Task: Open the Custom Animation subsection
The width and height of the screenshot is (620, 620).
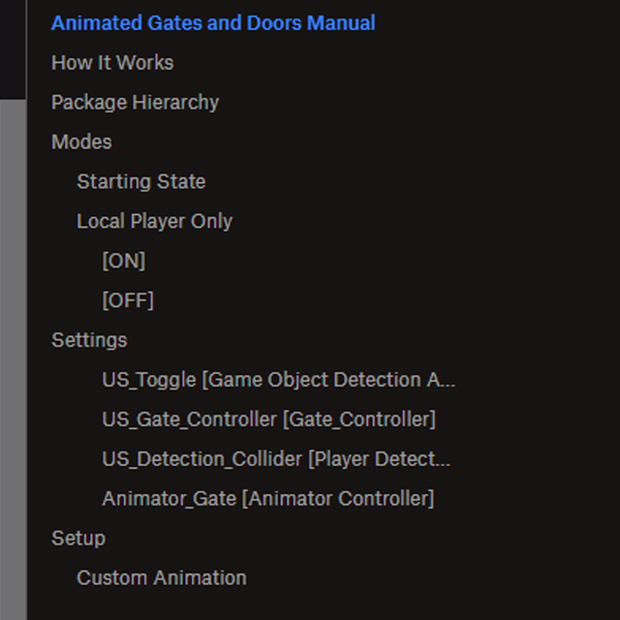Action: [x=162, y=578]
